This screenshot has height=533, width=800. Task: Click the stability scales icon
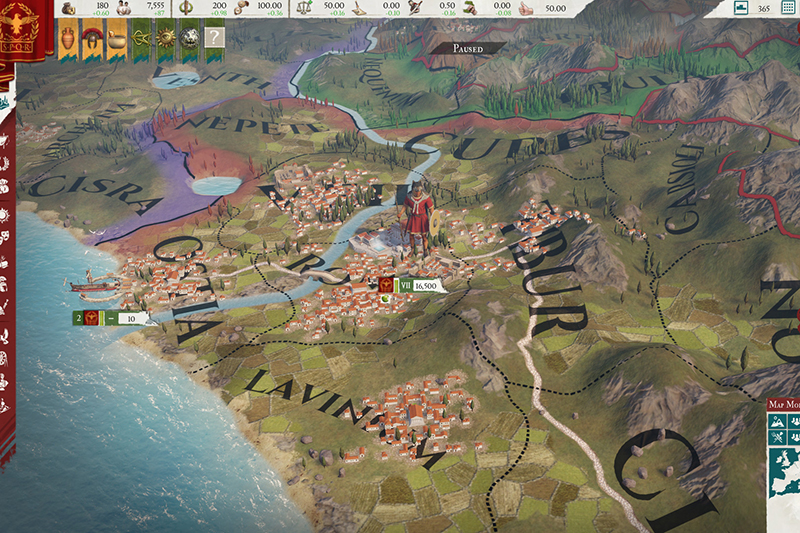coord(305,8)
